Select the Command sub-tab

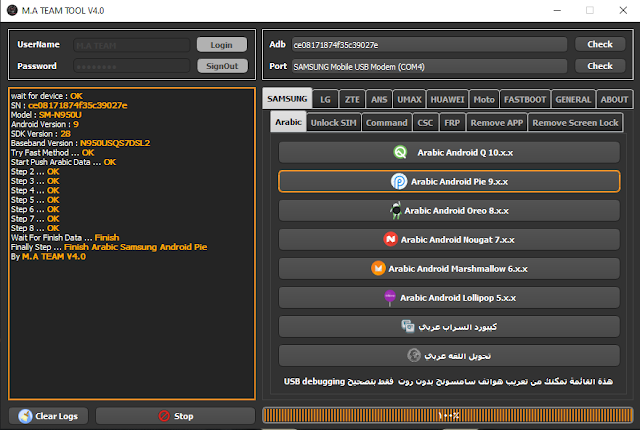[x=387, y=123]
